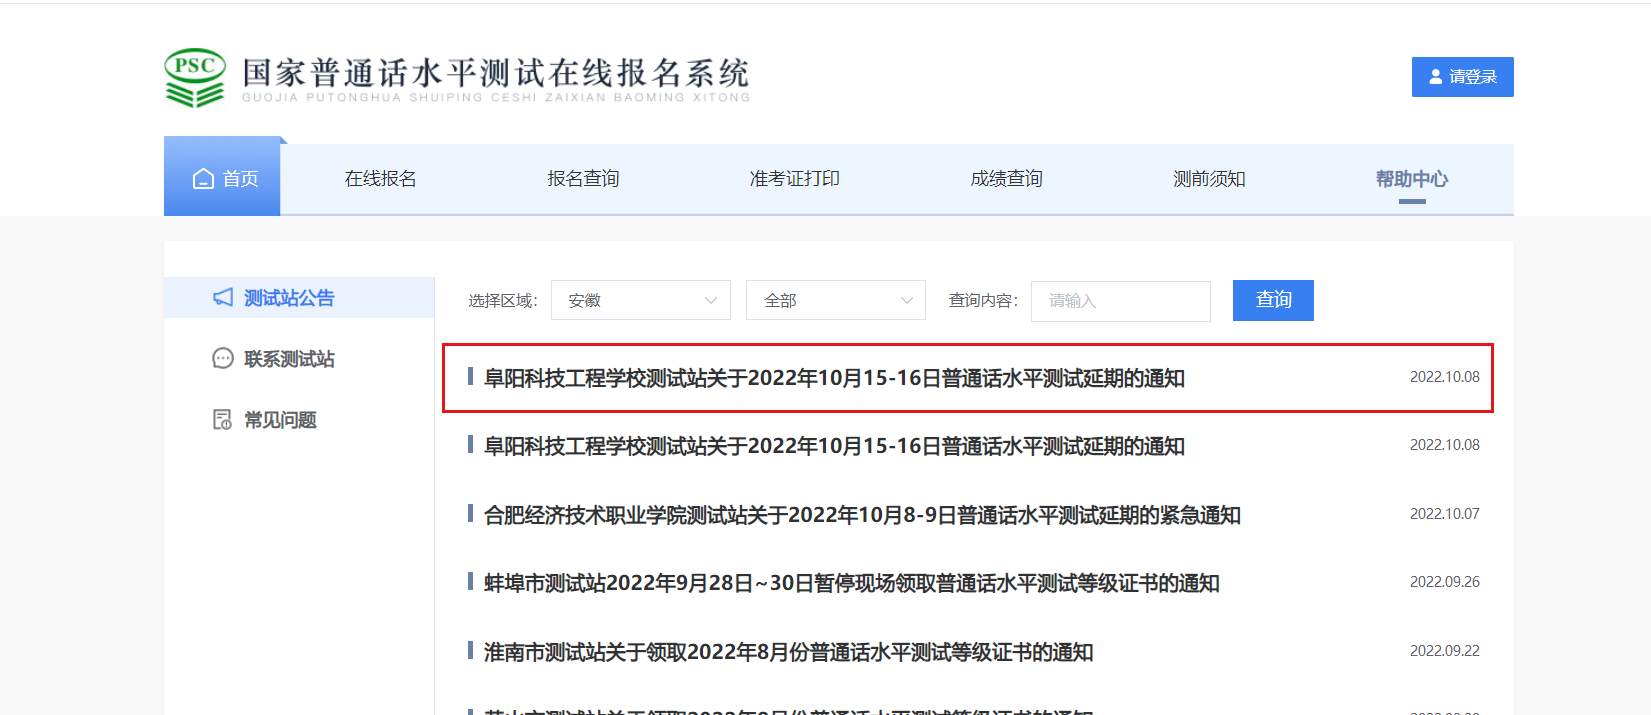Click the user icon in 请登录 button
1651x715 pixels.
coord(1436,77)
